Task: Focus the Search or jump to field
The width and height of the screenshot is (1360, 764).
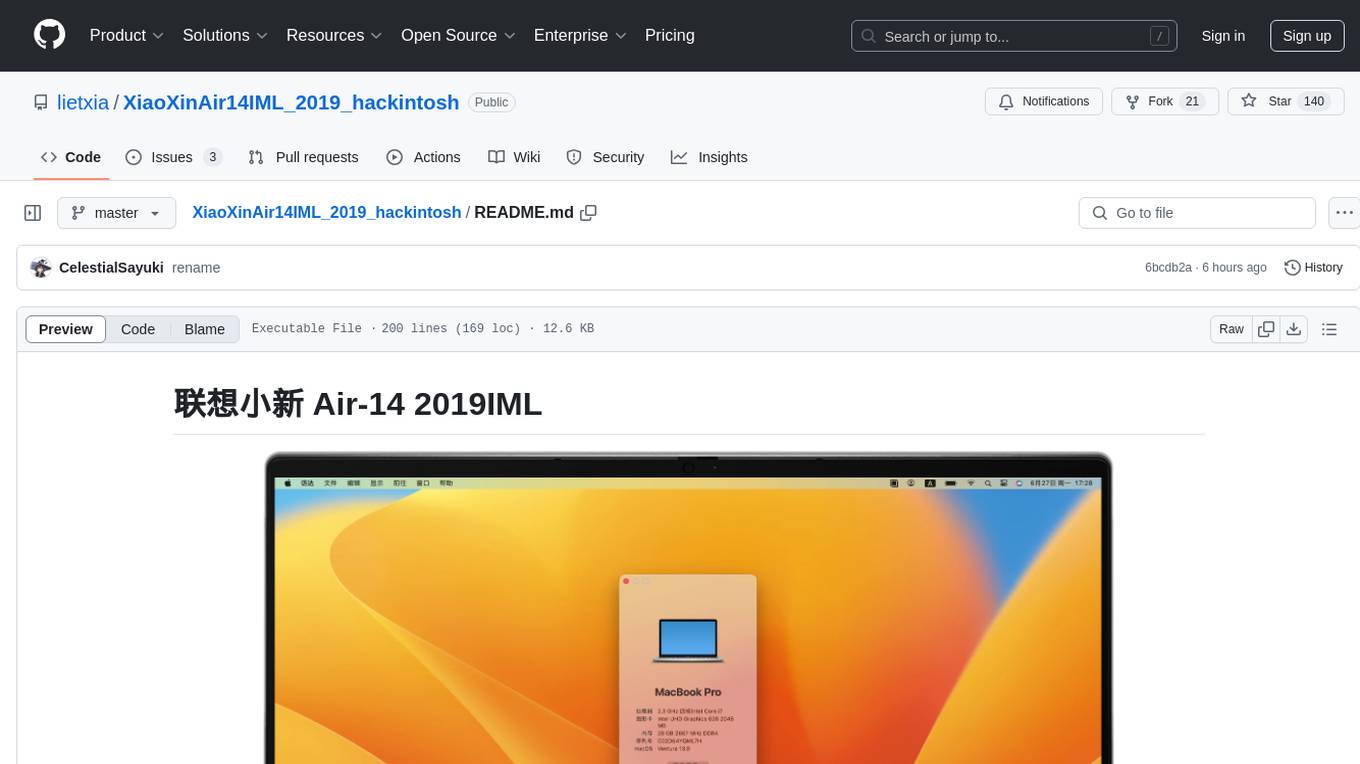Action: [x=1014, y=36]
